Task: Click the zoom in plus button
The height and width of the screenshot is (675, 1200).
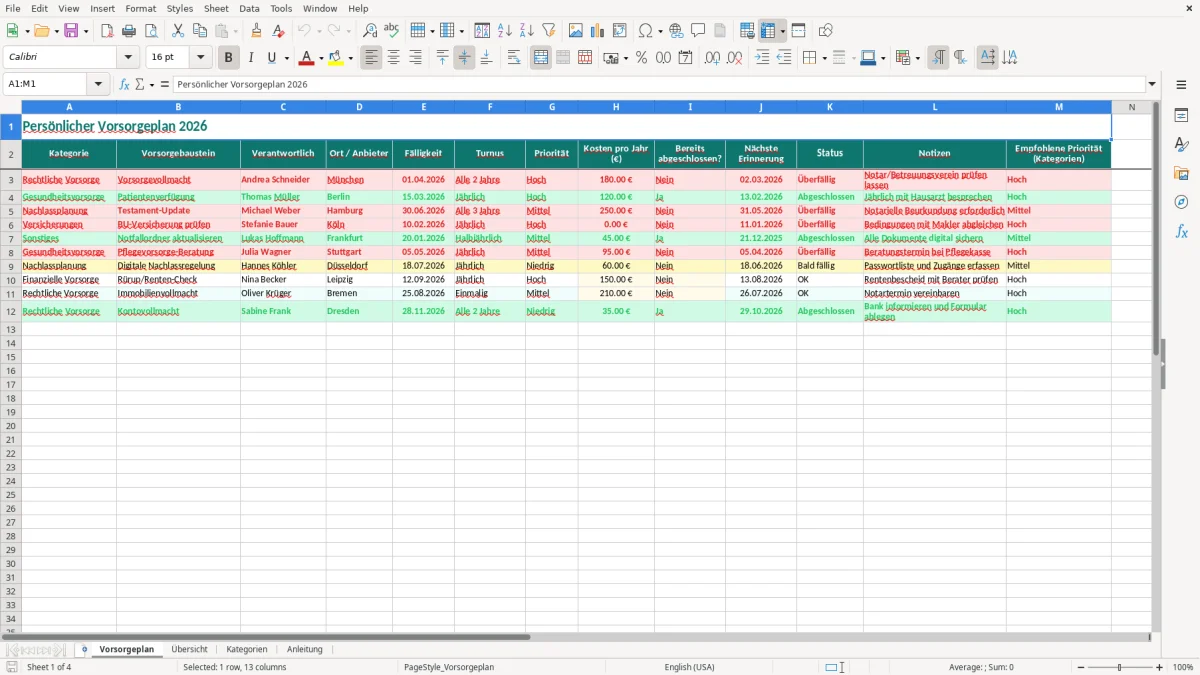Action: 1160,667
